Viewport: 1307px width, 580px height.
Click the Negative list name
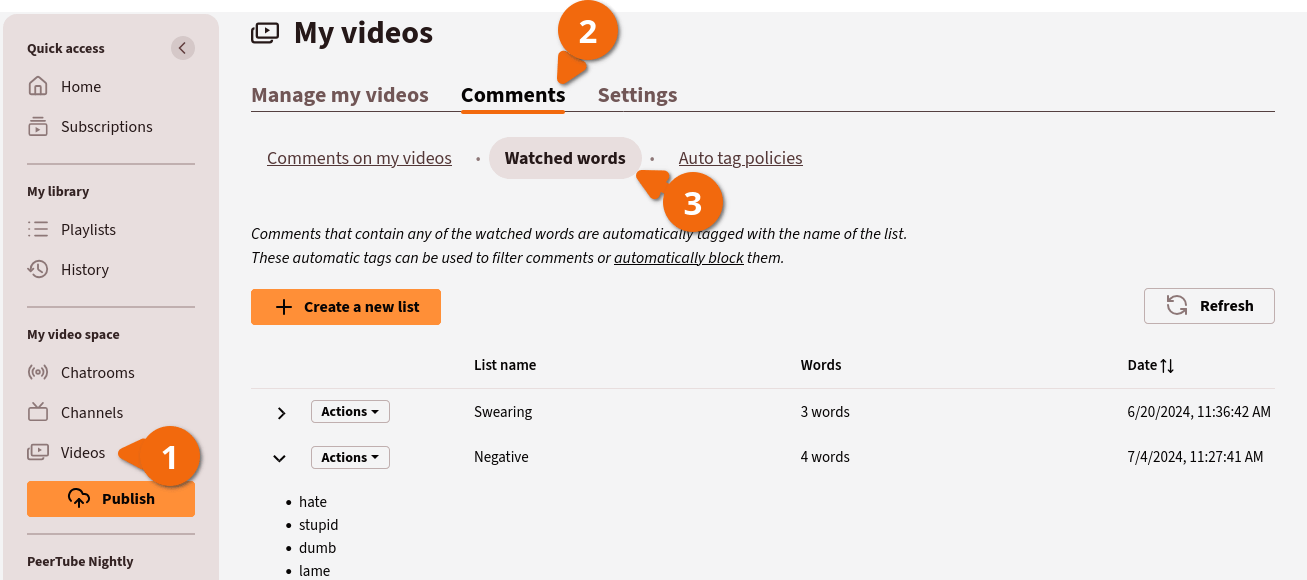501,457
